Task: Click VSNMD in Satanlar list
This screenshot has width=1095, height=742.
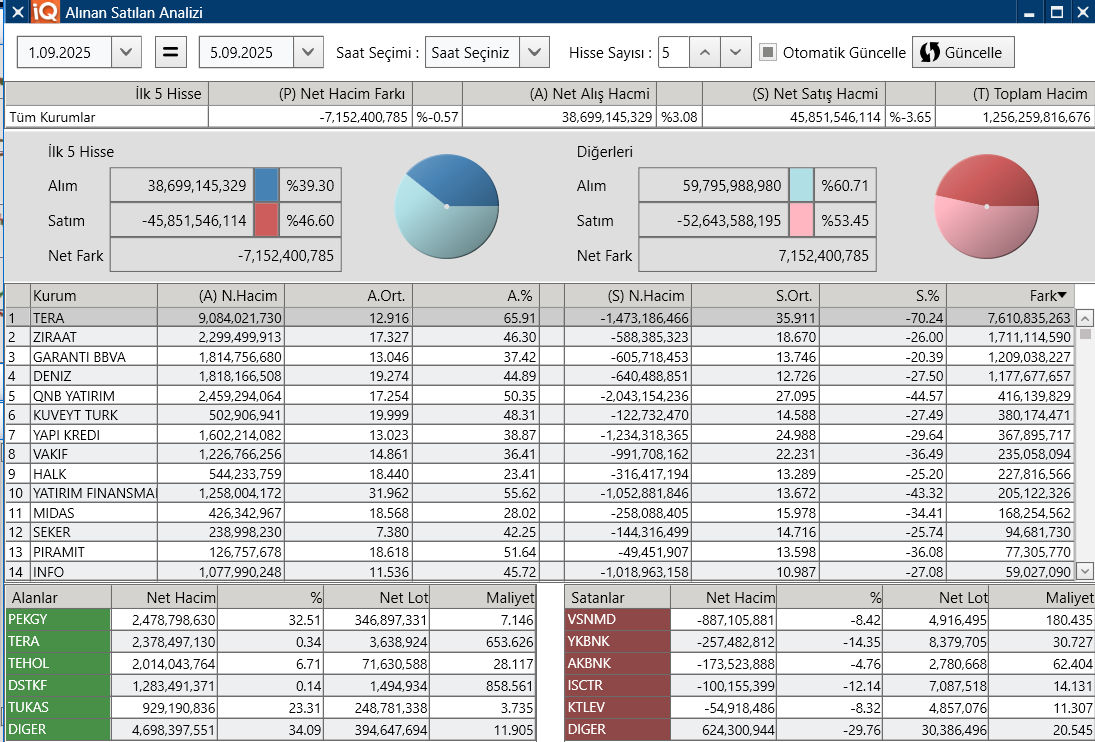Action: point(617,620)
